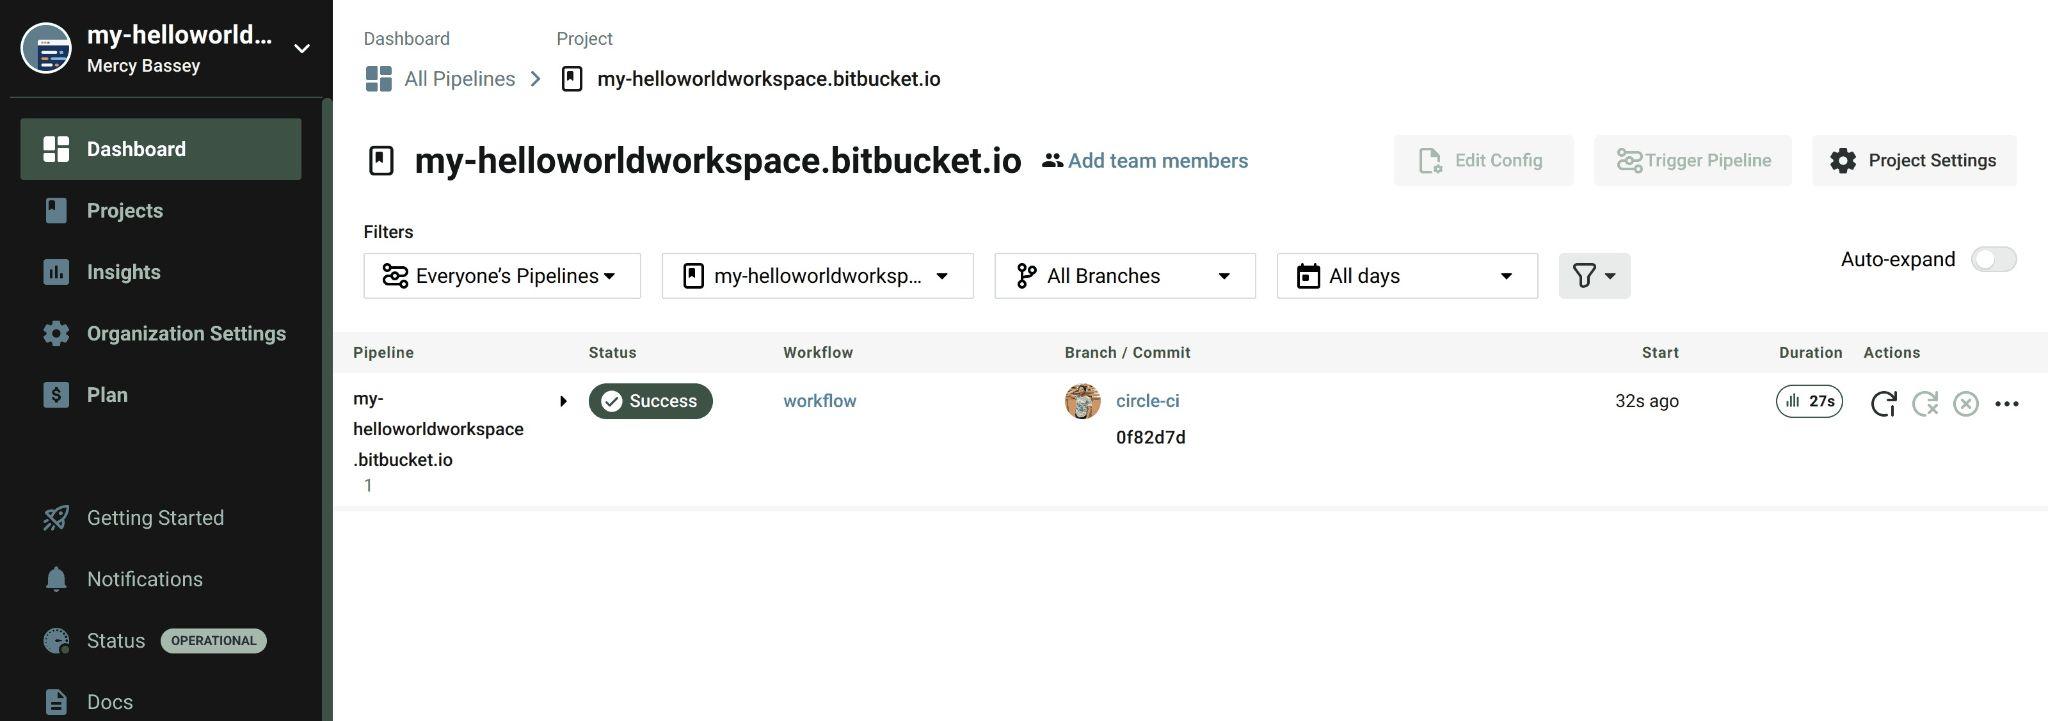Click the pipeline name my-helloworldworkspace.bitbucket.io in row
2048x721 pixels.
(438, 429)
